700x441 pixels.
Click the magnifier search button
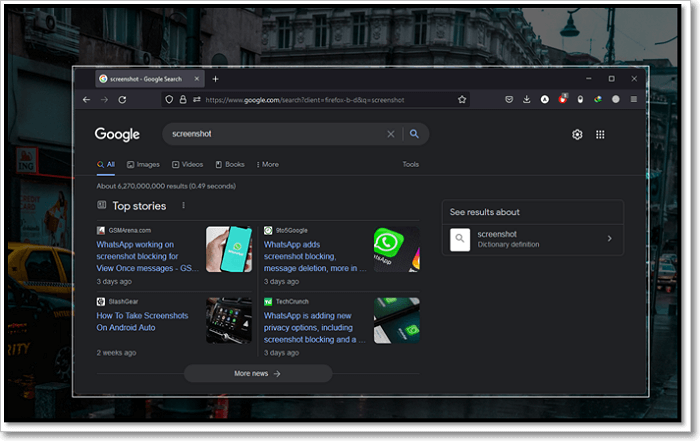[x=414, y=134]
